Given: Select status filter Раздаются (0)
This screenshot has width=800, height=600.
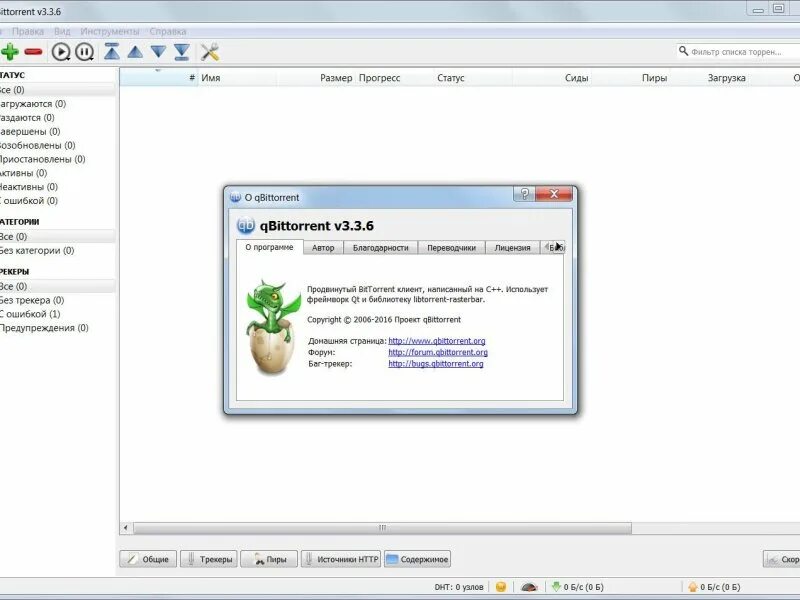Looking at the screenshot, I should point(27,117).
